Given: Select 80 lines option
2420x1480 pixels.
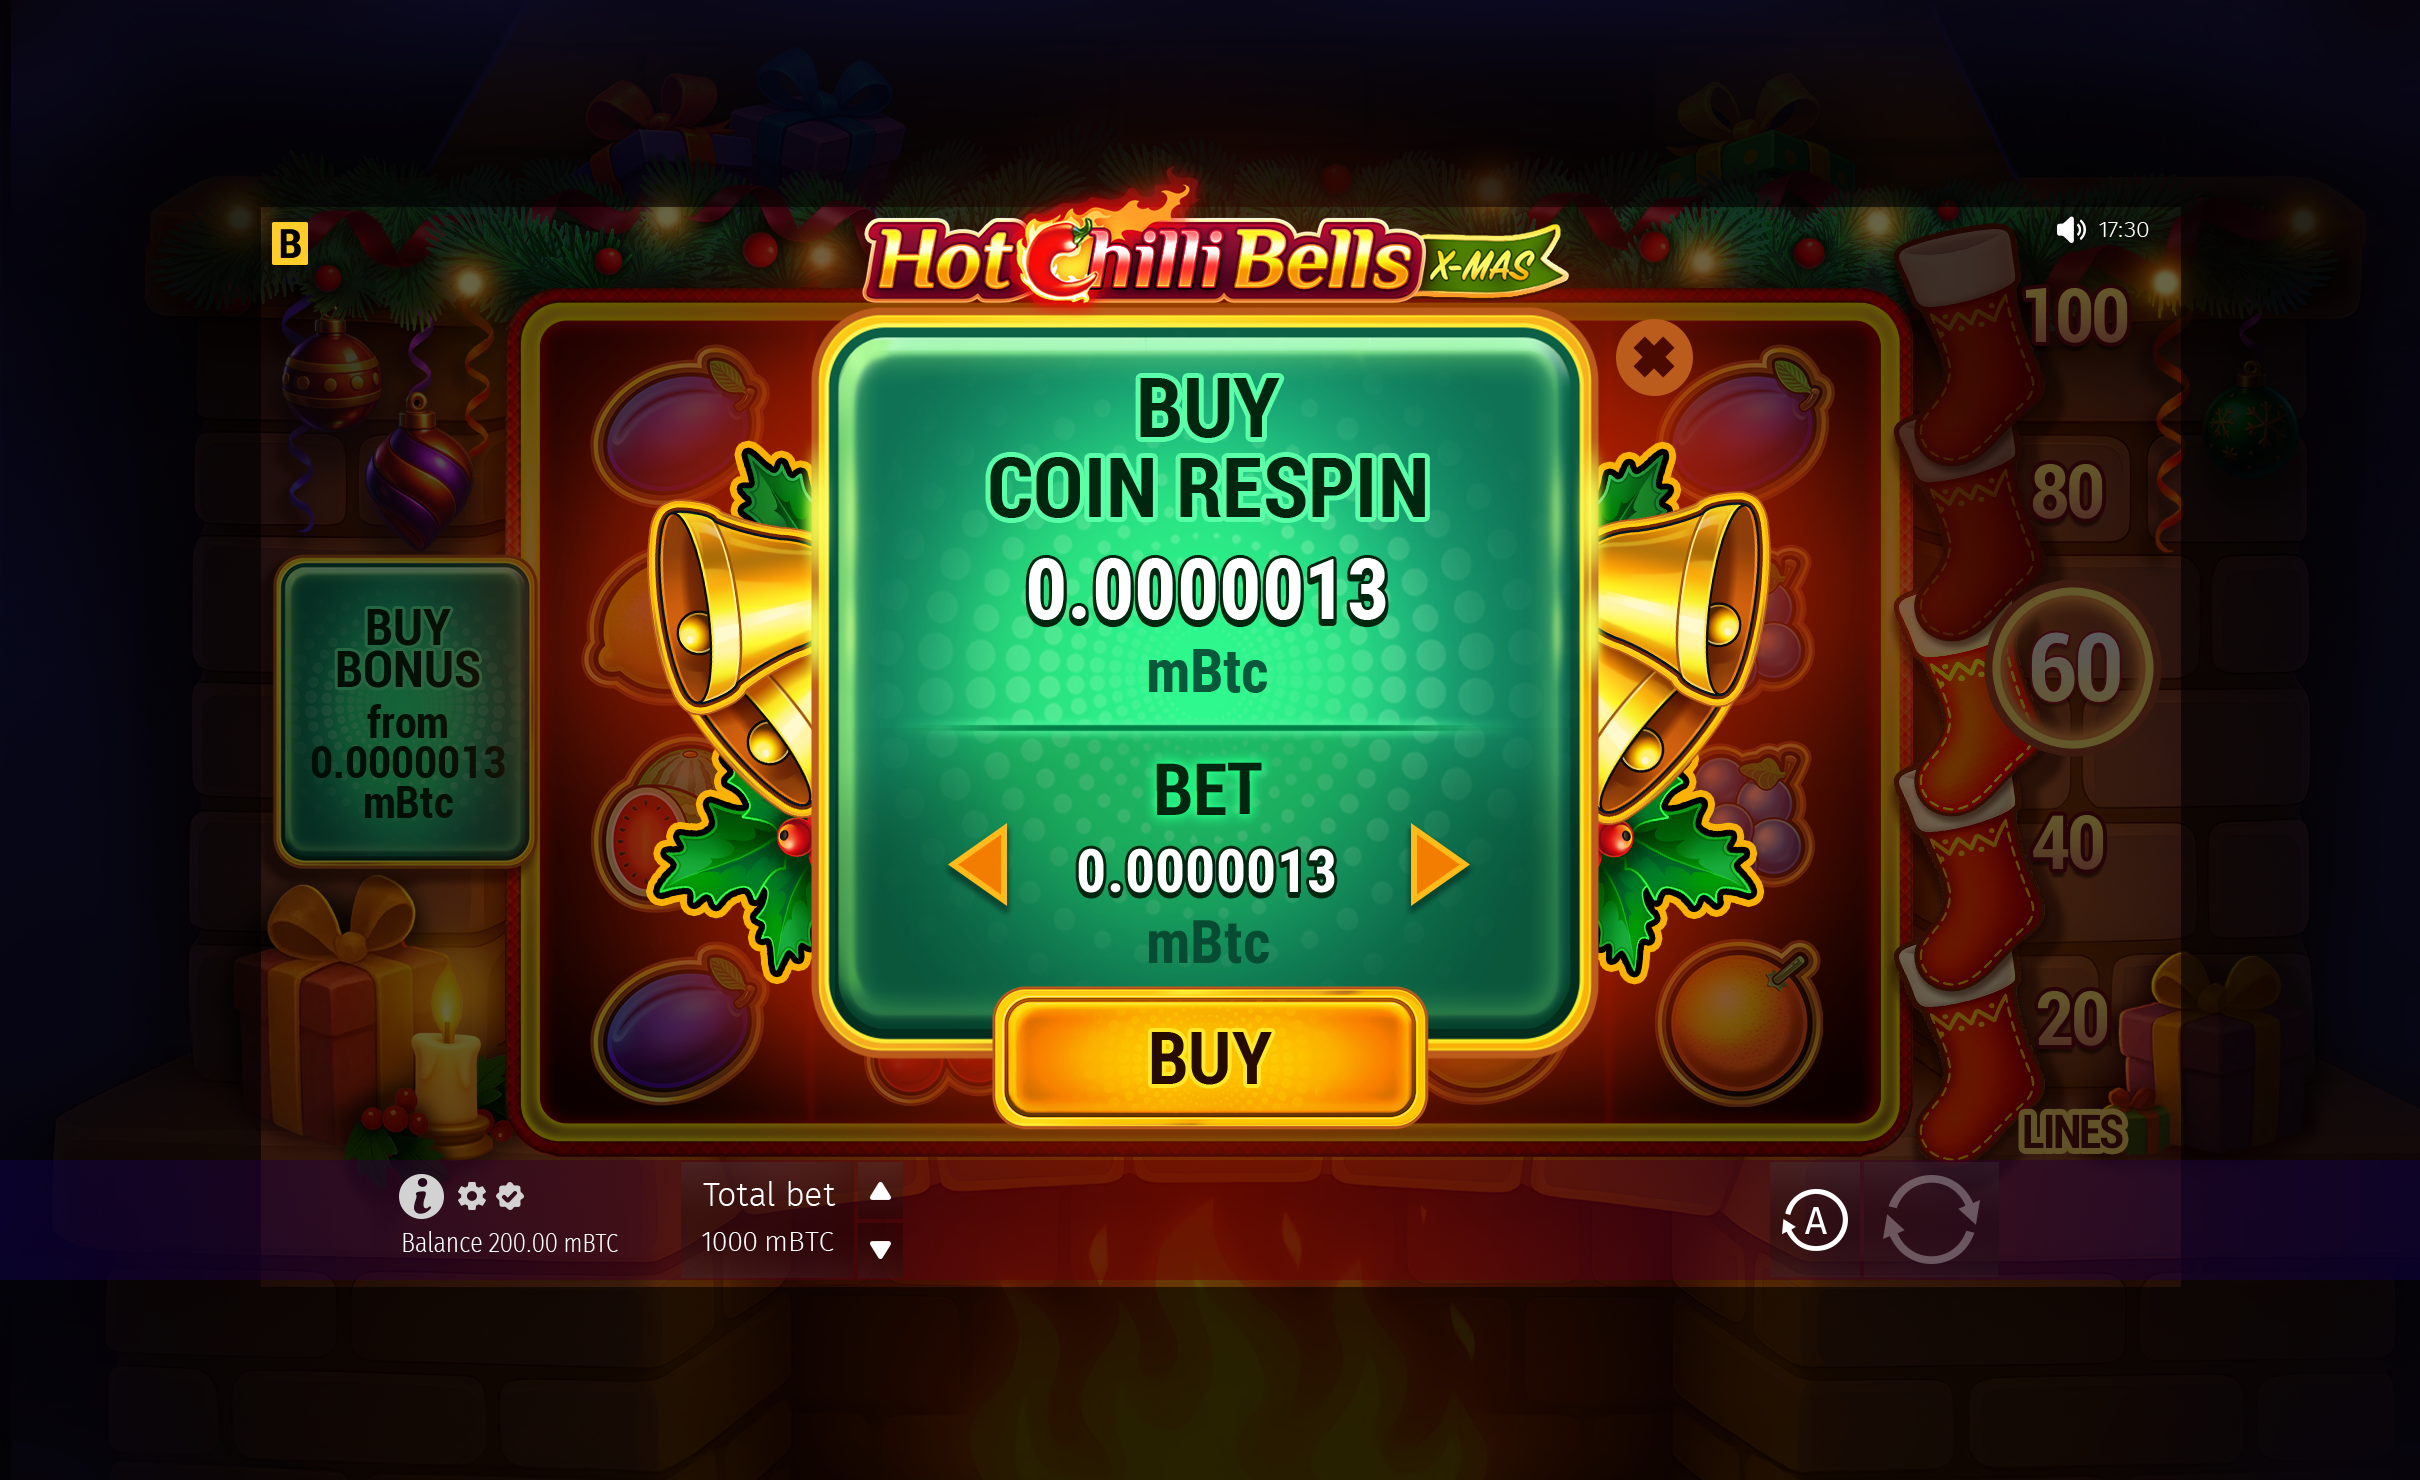Looking at the screenshot, I should (2068, 492).
